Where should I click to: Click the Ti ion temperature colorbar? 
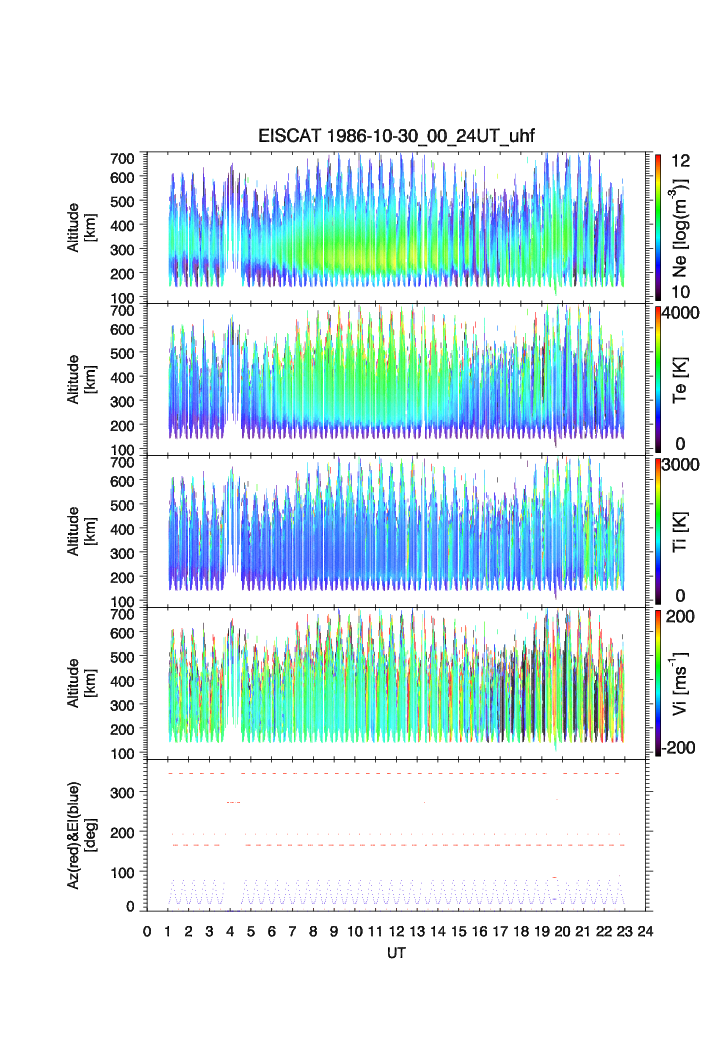coord(658,529)
